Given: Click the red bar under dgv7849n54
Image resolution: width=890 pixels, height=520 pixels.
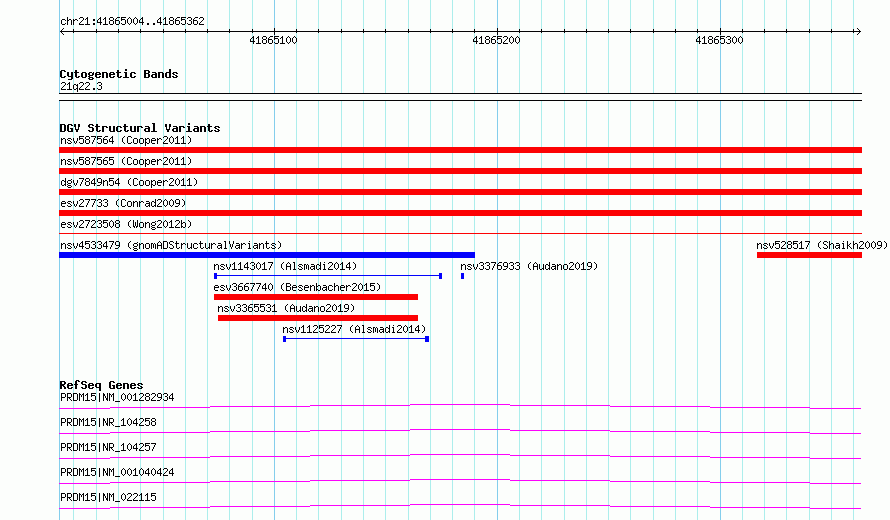Looking at the screenshot, I should point(460,192).
